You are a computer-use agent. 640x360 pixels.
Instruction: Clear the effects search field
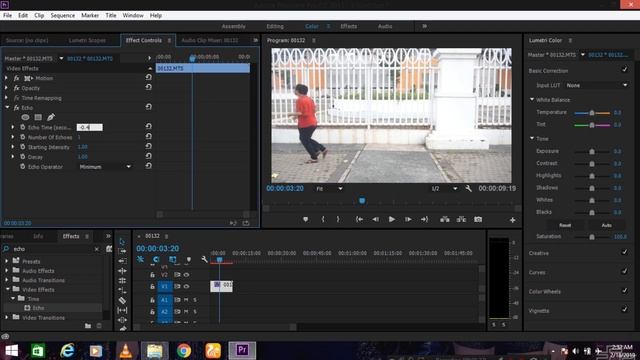point(97,249)
